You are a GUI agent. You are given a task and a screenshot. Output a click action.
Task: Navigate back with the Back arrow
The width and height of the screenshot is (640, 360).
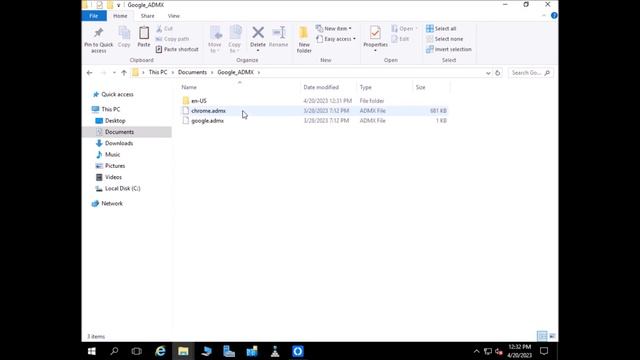pos(89,73)
